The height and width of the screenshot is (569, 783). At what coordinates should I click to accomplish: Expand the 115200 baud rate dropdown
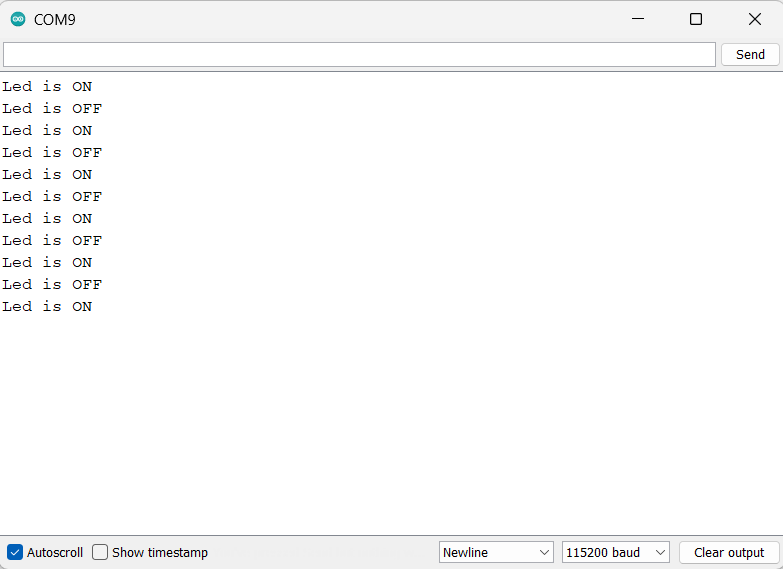[616, 552]
